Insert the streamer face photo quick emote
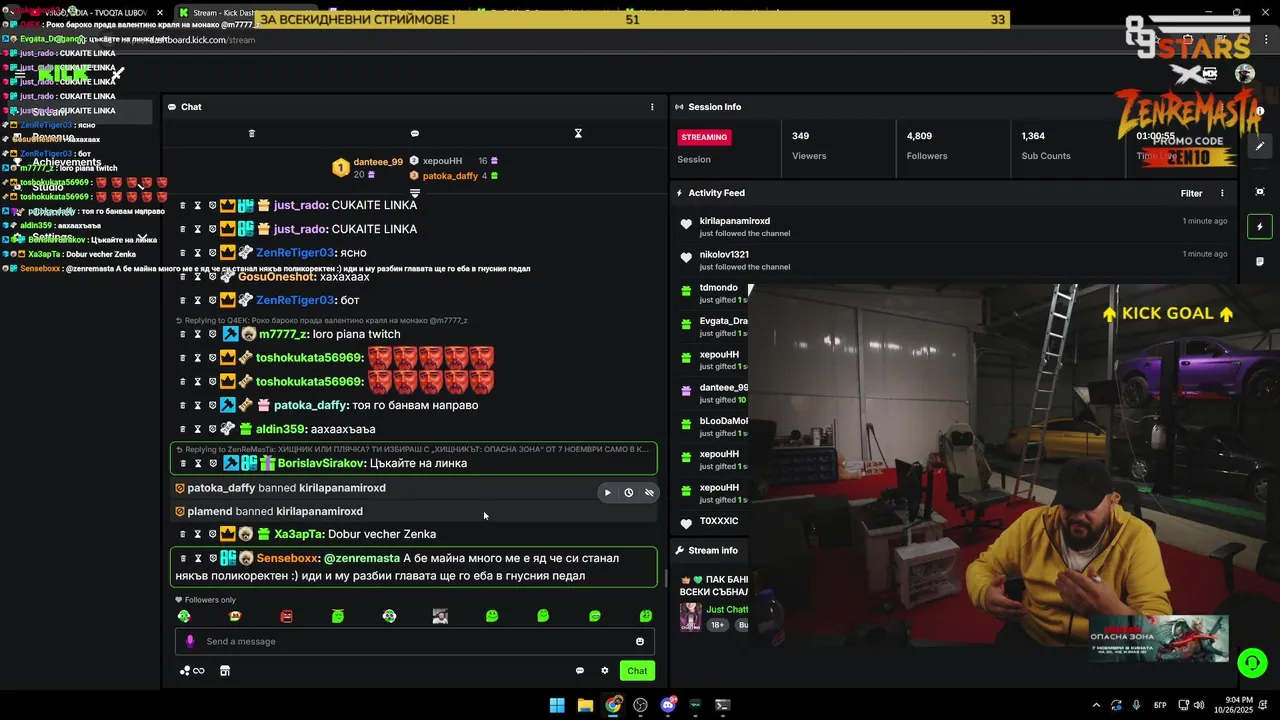This screenshot has height=720, width=1280. click(x=440, y=616)
